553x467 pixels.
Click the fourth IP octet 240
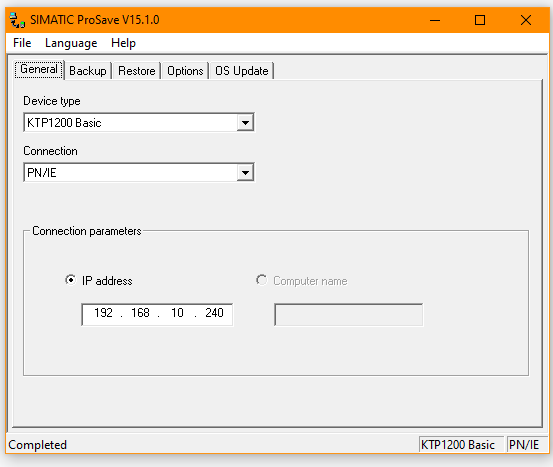[x=214, y=313]
